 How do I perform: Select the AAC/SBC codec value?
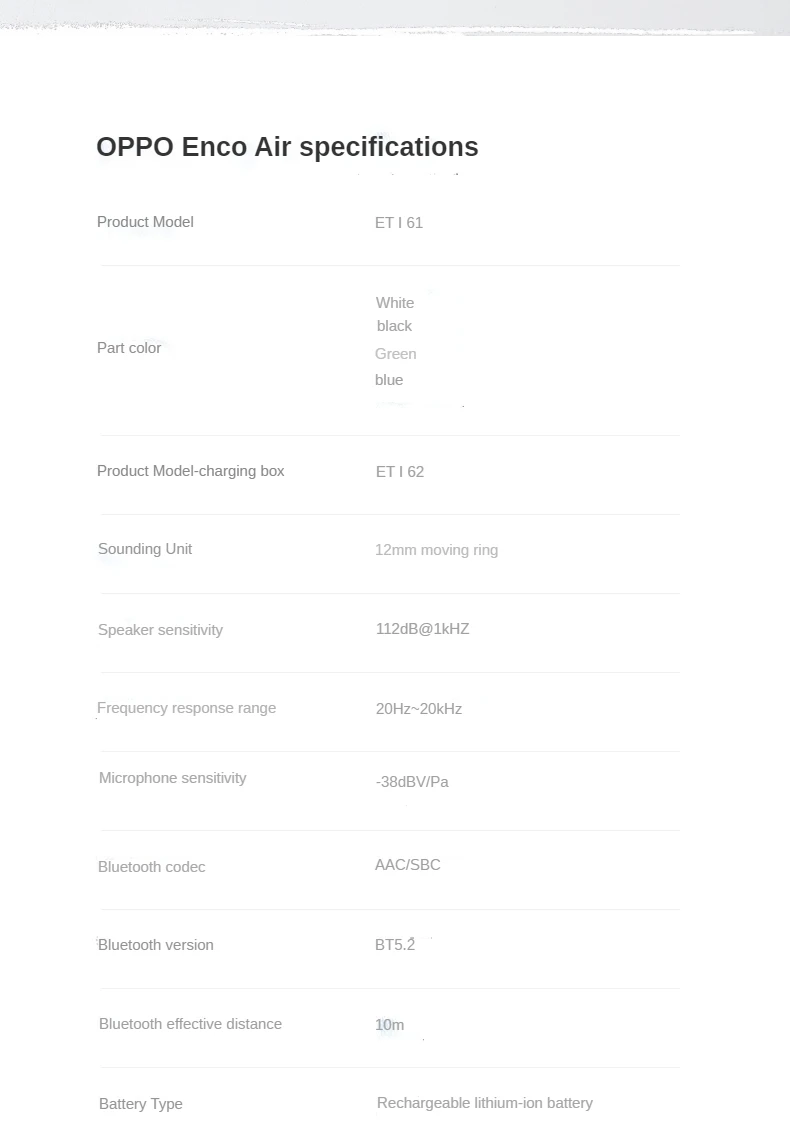[x=407, y=865]
